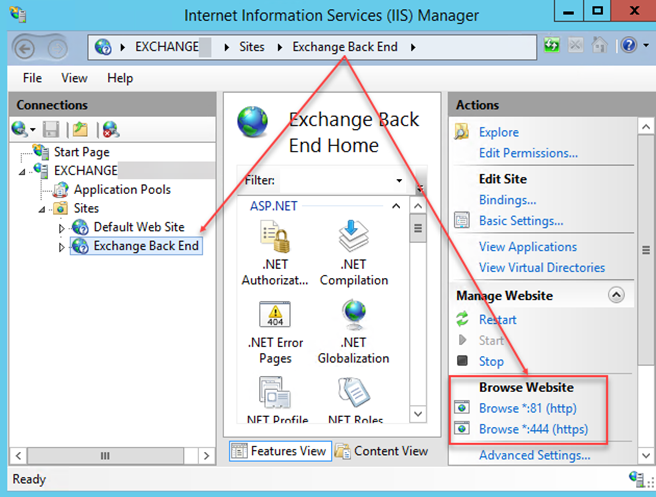Click the Save floppy disk icon in Connections
Viewport: 656px width, 497px height.
[51, 129]
